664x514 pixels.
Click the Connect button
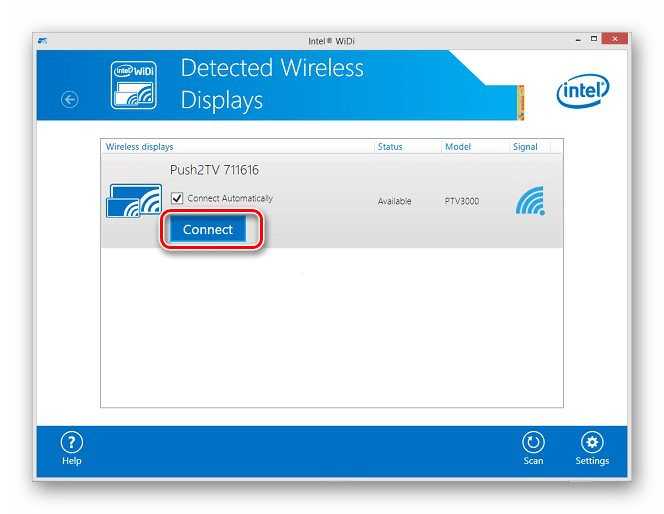tap(208, 229)
